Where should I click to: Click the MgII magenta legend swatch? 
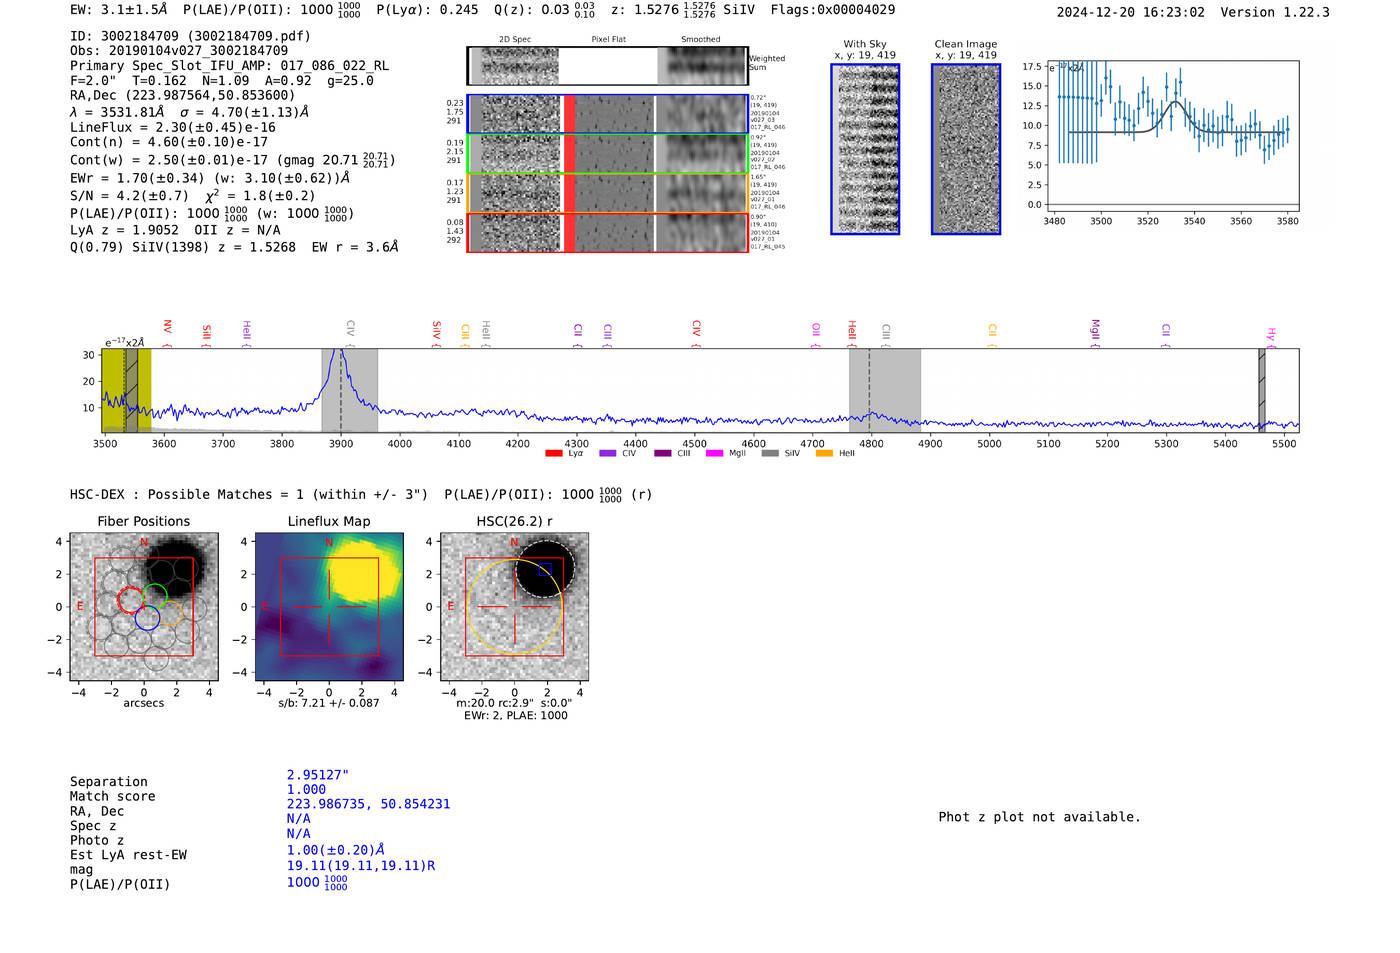714,454
